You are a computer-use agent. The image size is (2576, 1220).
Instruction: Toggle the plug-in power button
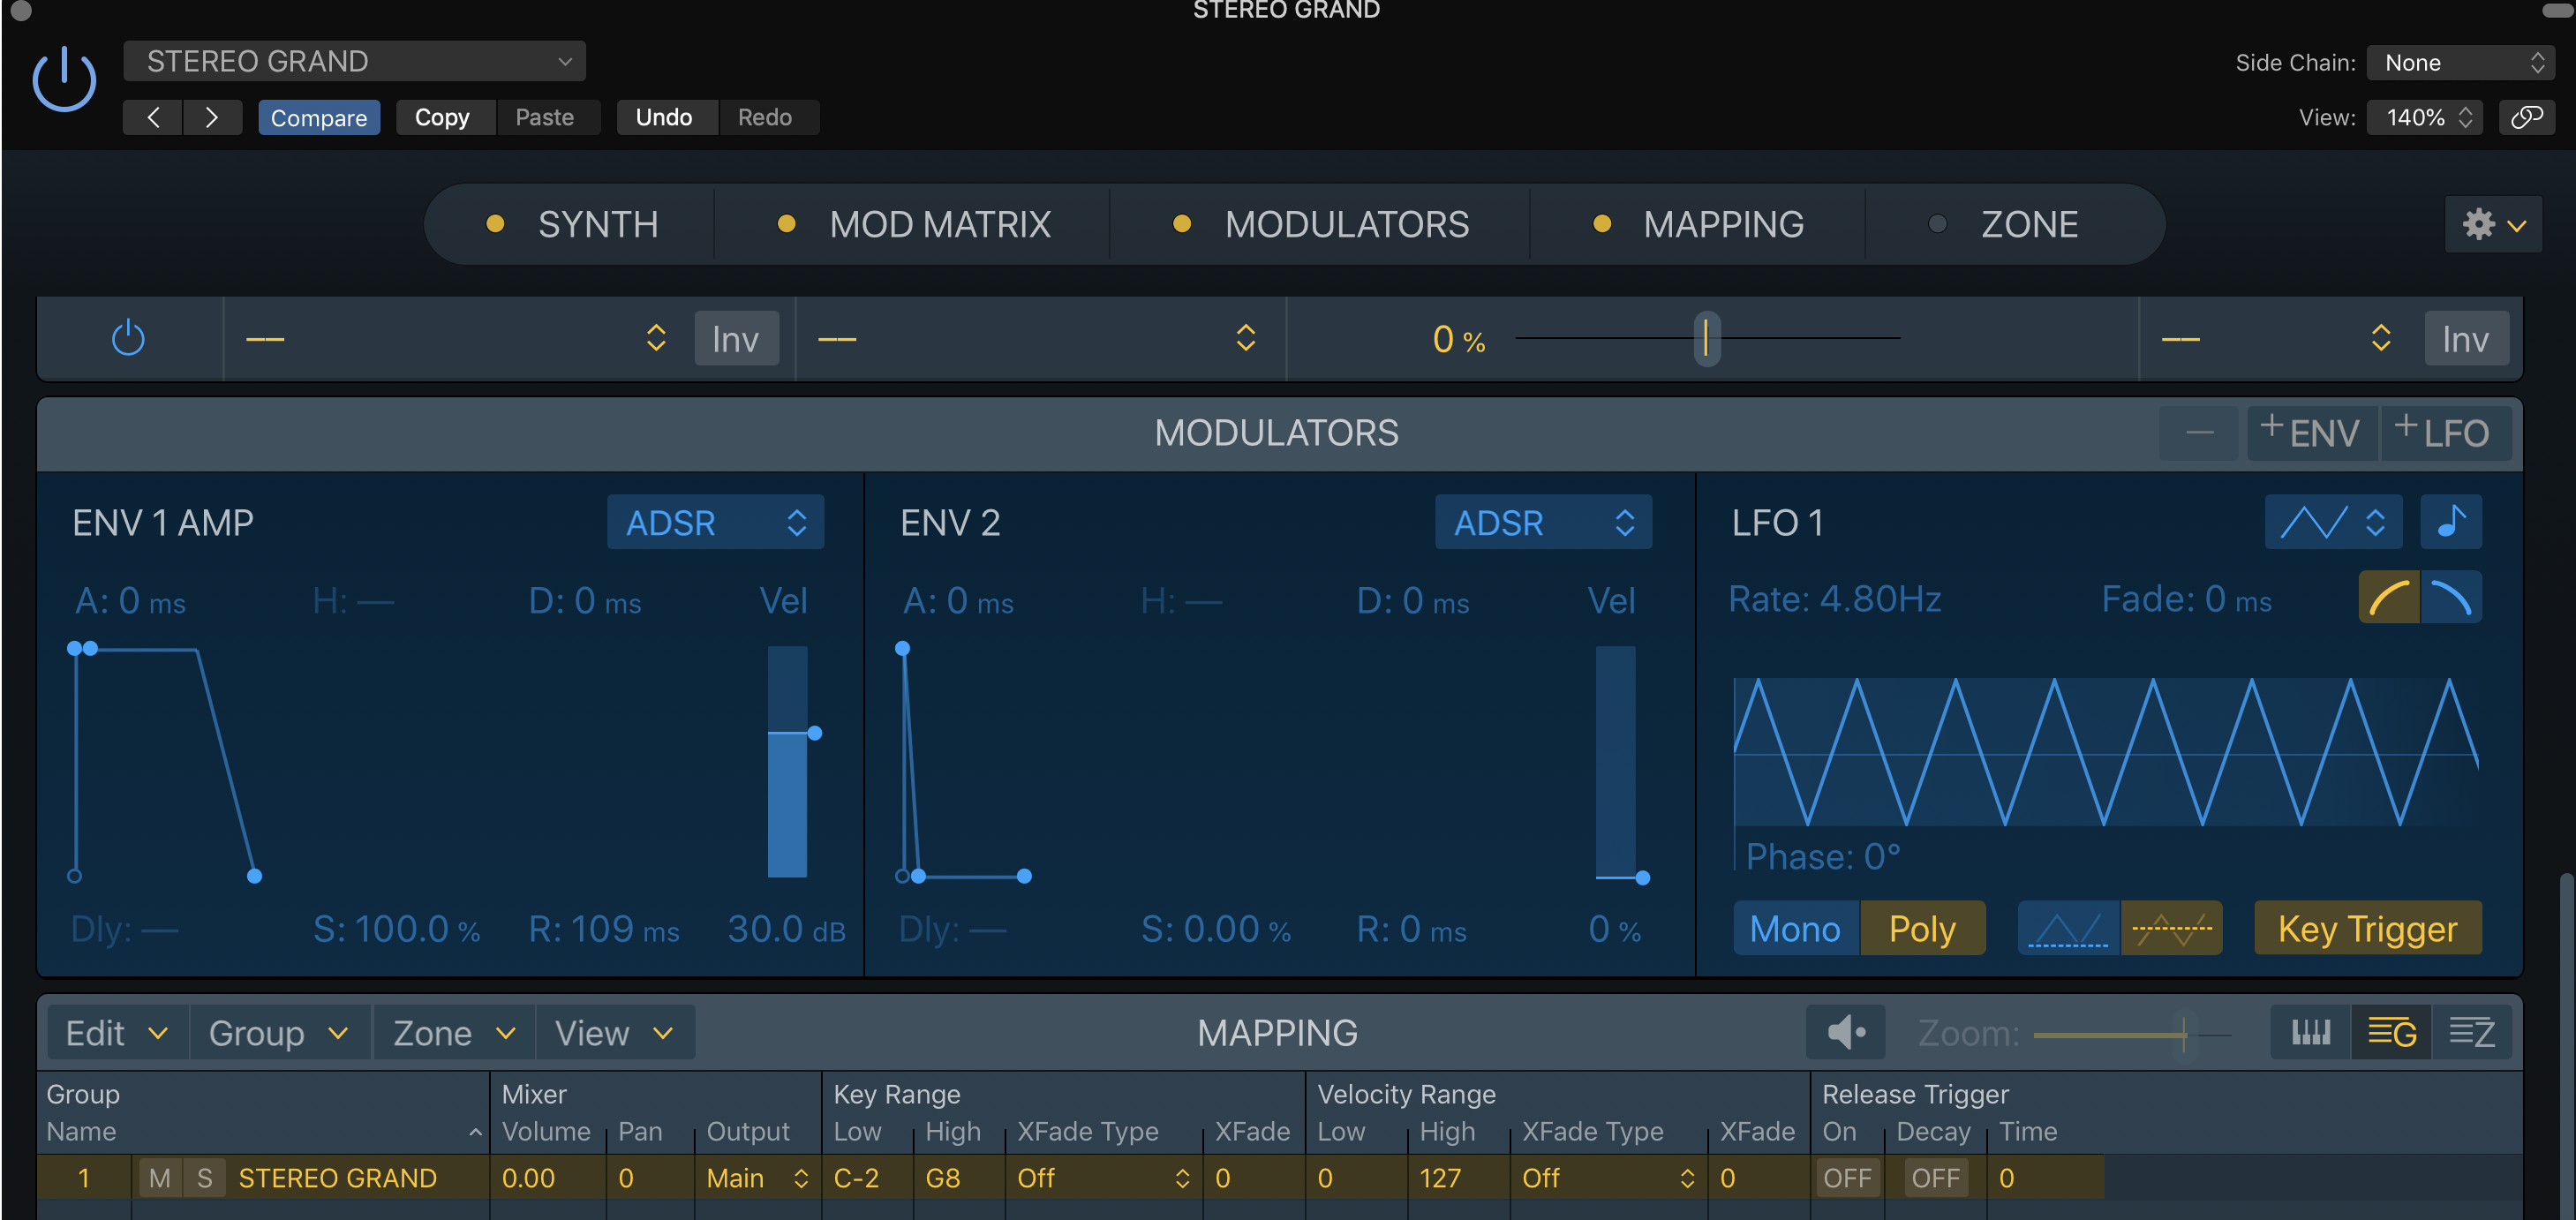(64, 80)
